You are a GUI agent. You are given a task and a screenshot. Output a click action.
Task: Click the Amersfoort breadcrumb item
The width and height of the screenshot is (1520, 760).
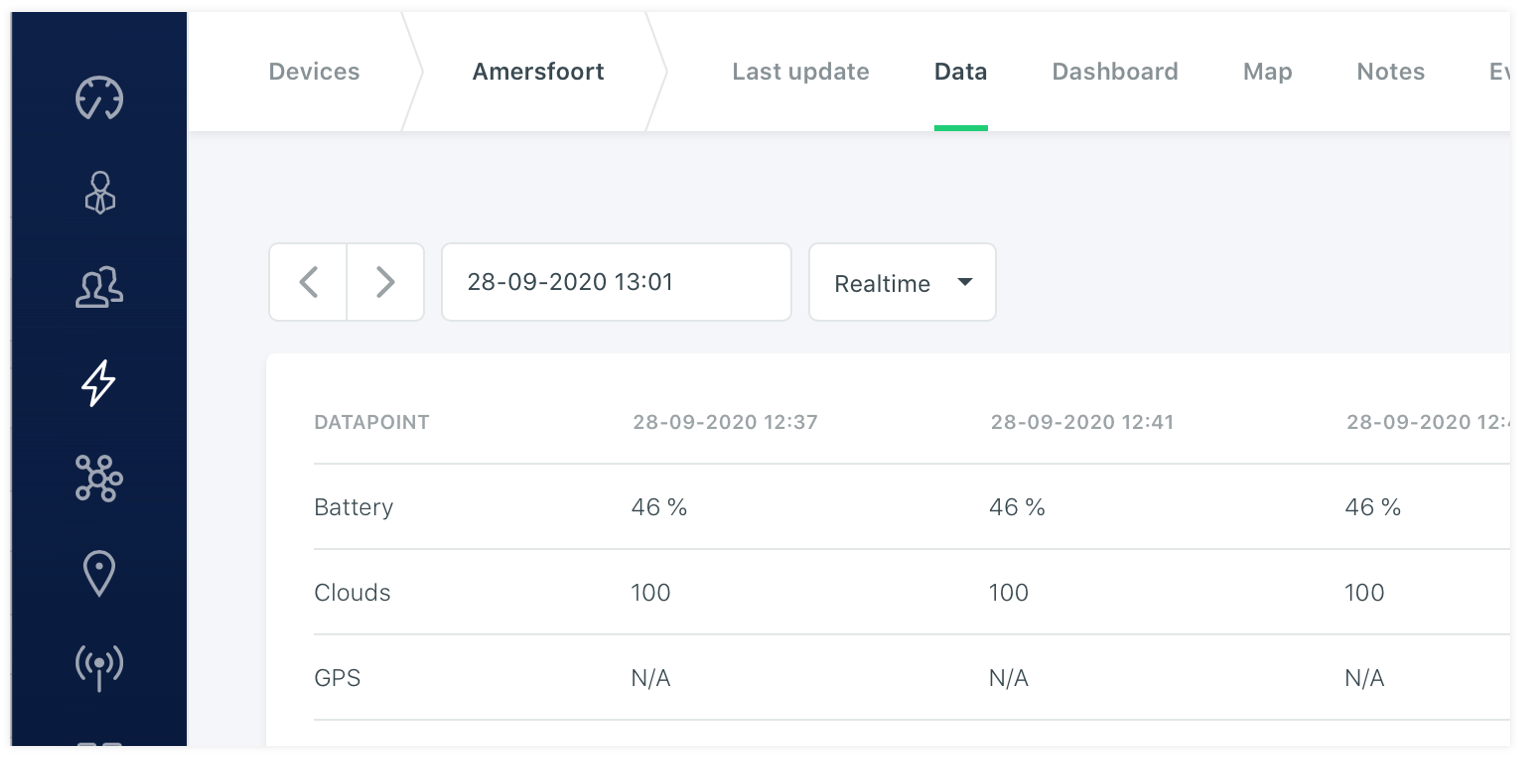pyautogui.click(x=538, y=72)
